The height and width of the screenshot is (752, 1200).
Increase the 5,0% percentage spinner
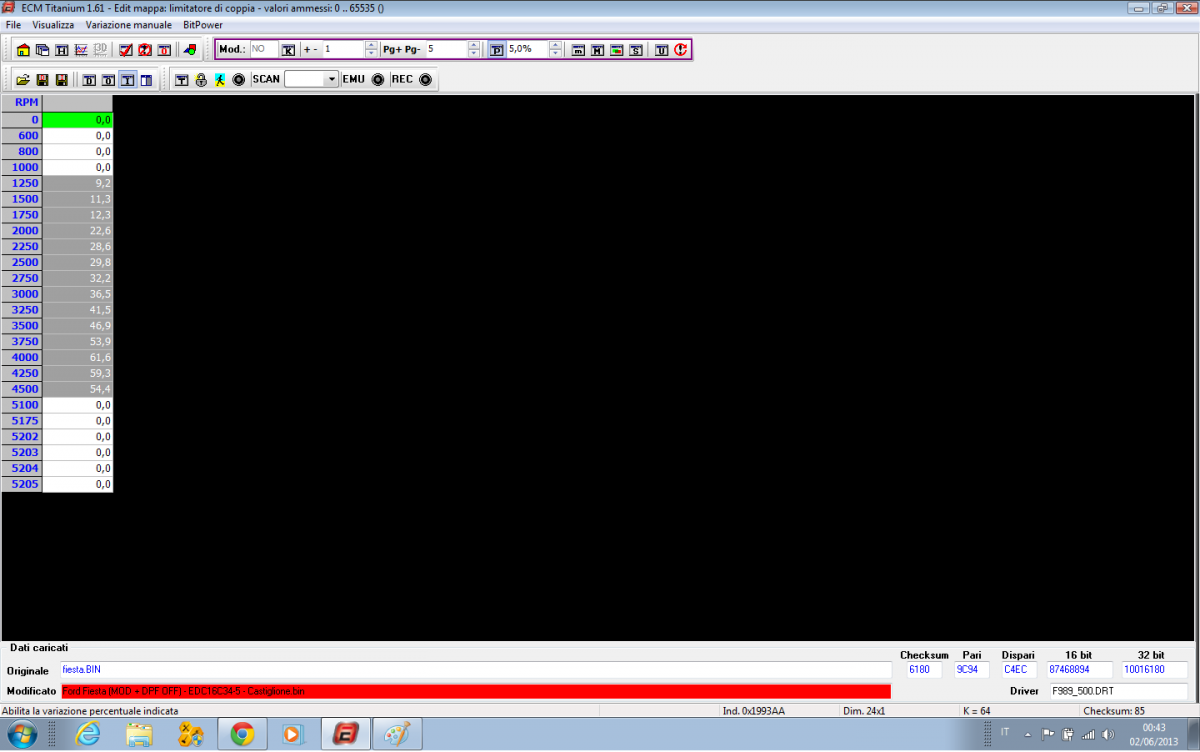[556, 45]
